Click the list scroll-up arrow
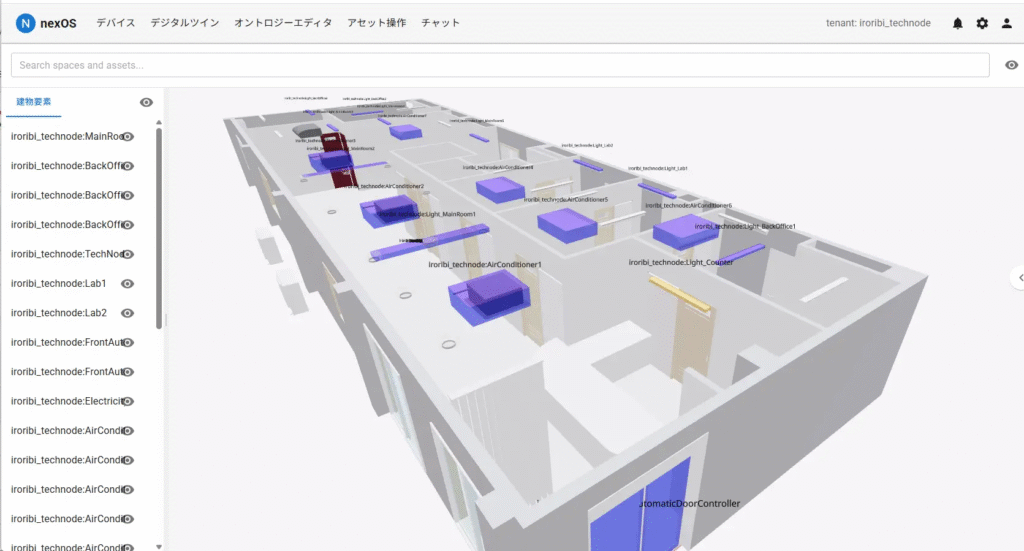 point(159,123)
